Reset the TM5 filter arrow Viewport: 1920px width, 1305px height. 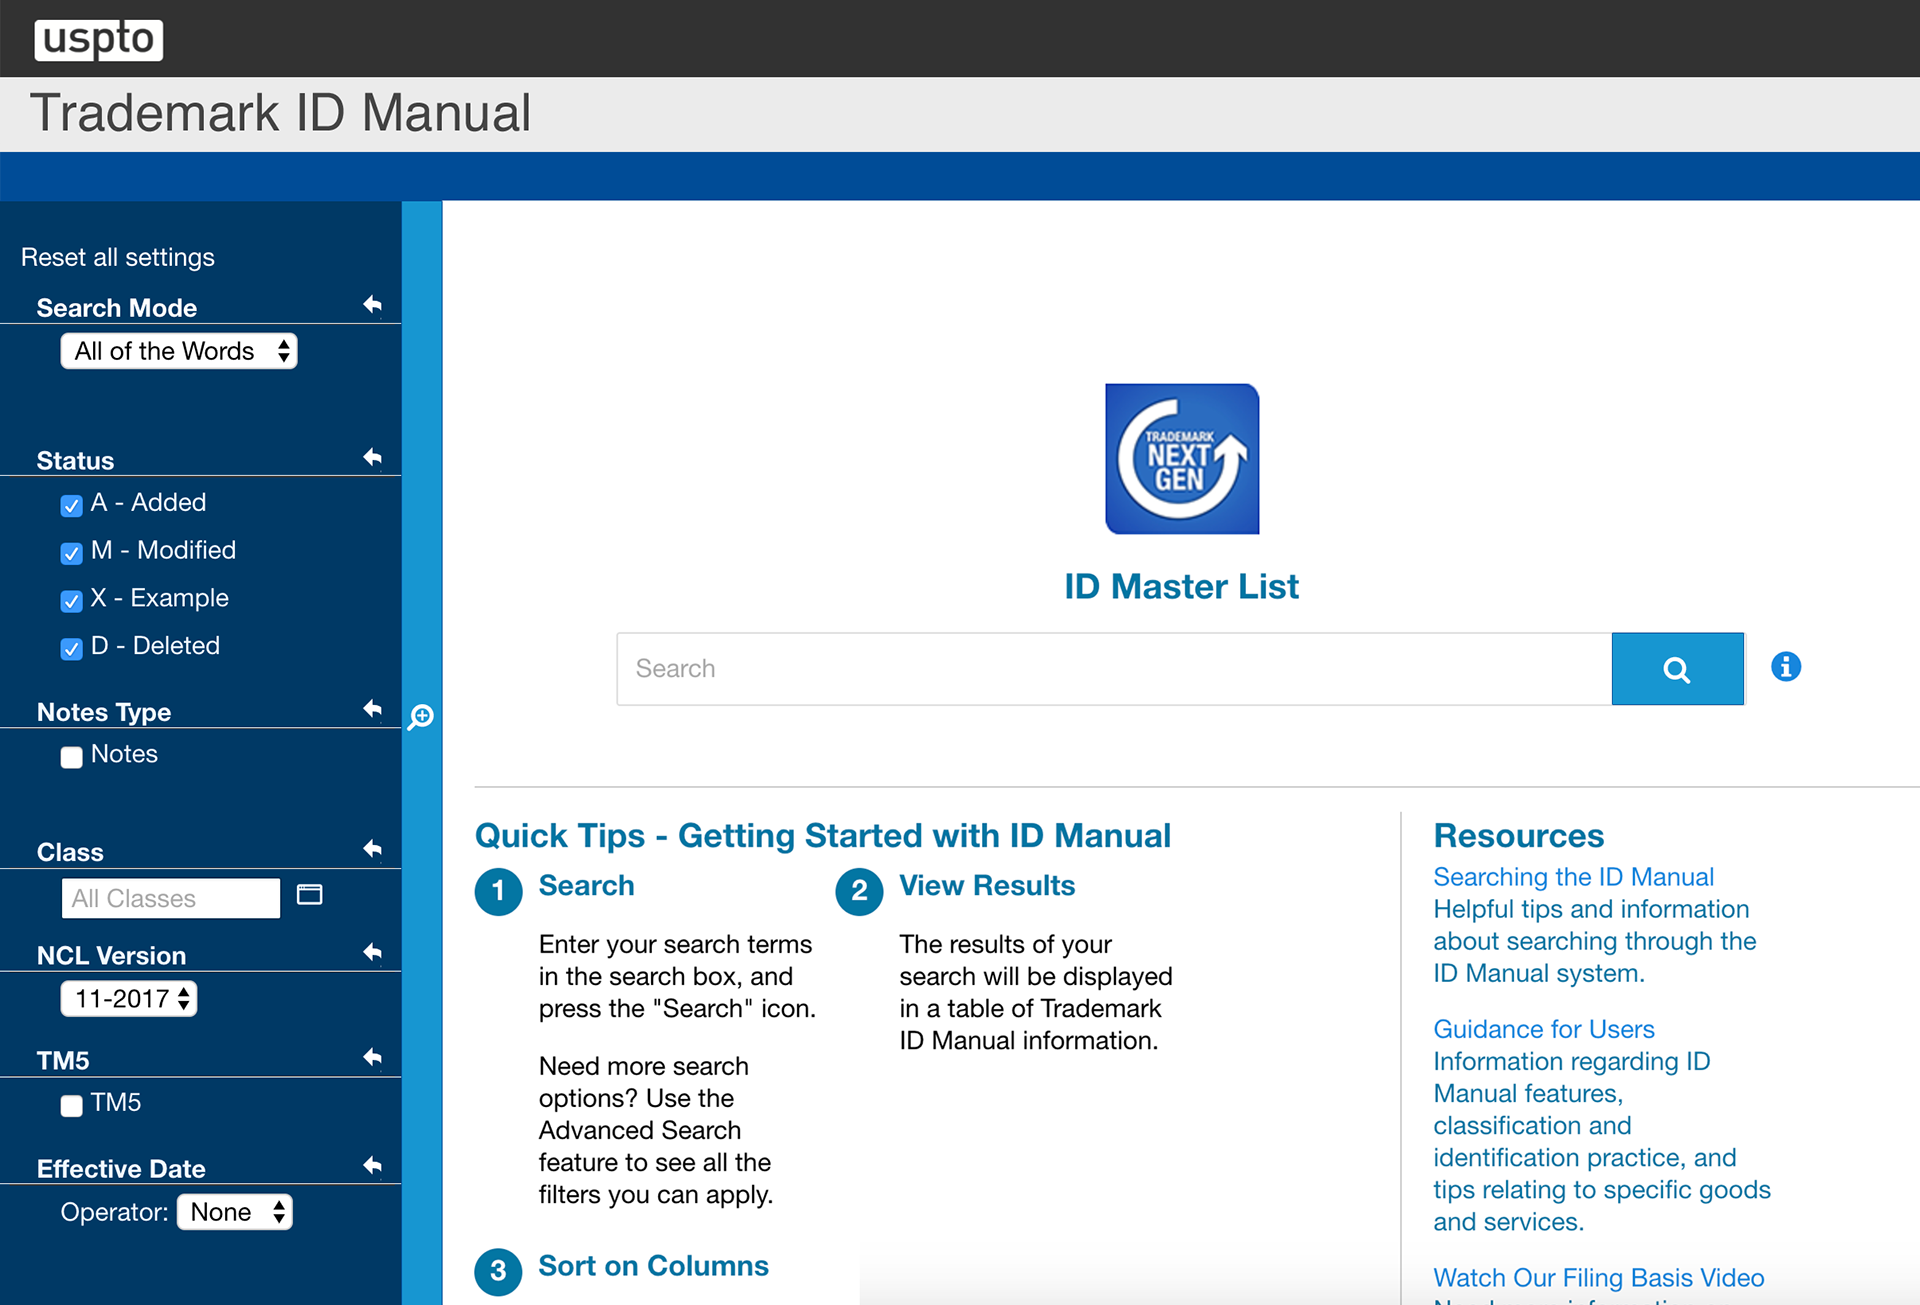[372, 1058]
